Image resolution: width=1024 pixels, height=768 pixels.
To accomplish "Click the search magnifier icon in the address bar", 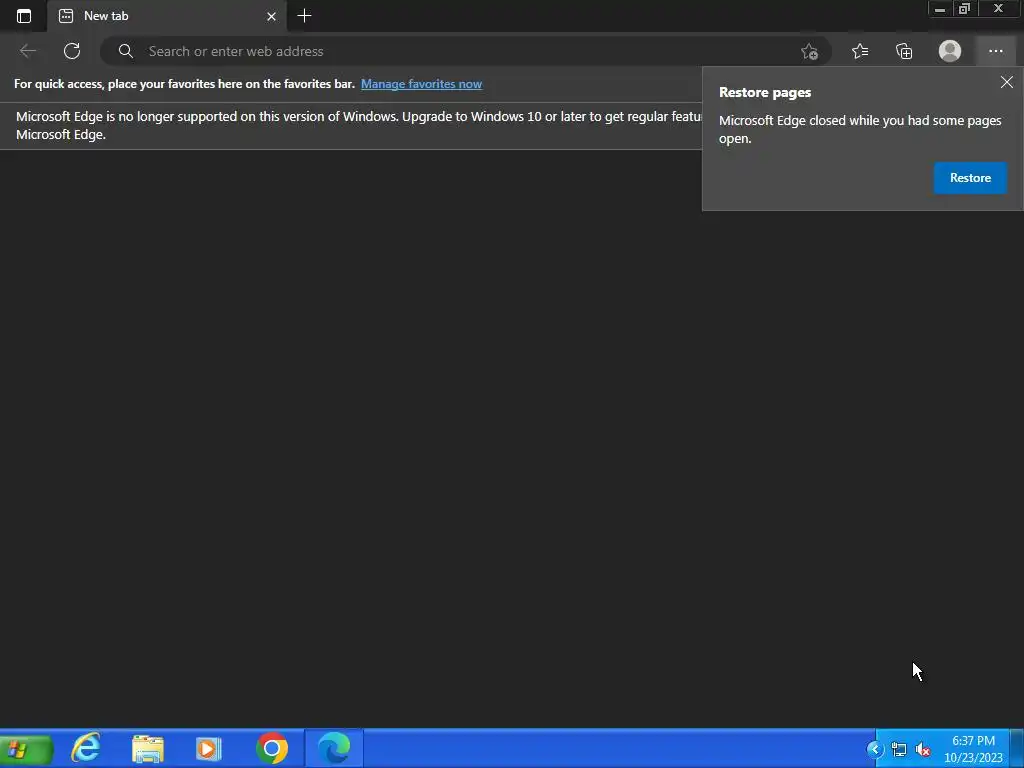I will [125, 51].
